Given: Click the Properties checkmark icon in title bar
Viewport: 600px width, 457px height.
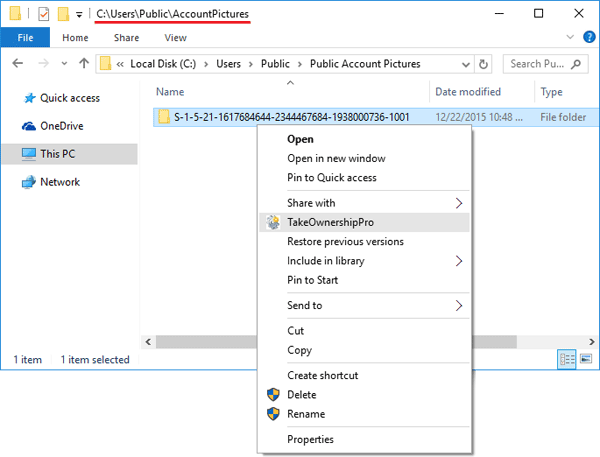Looking at the screenshot, I should 42,15.
